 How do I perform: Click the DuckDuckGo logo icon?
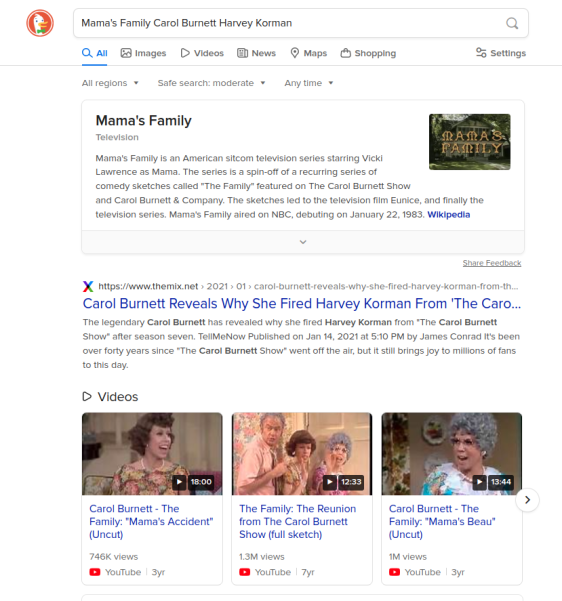[x=40, y=23]
